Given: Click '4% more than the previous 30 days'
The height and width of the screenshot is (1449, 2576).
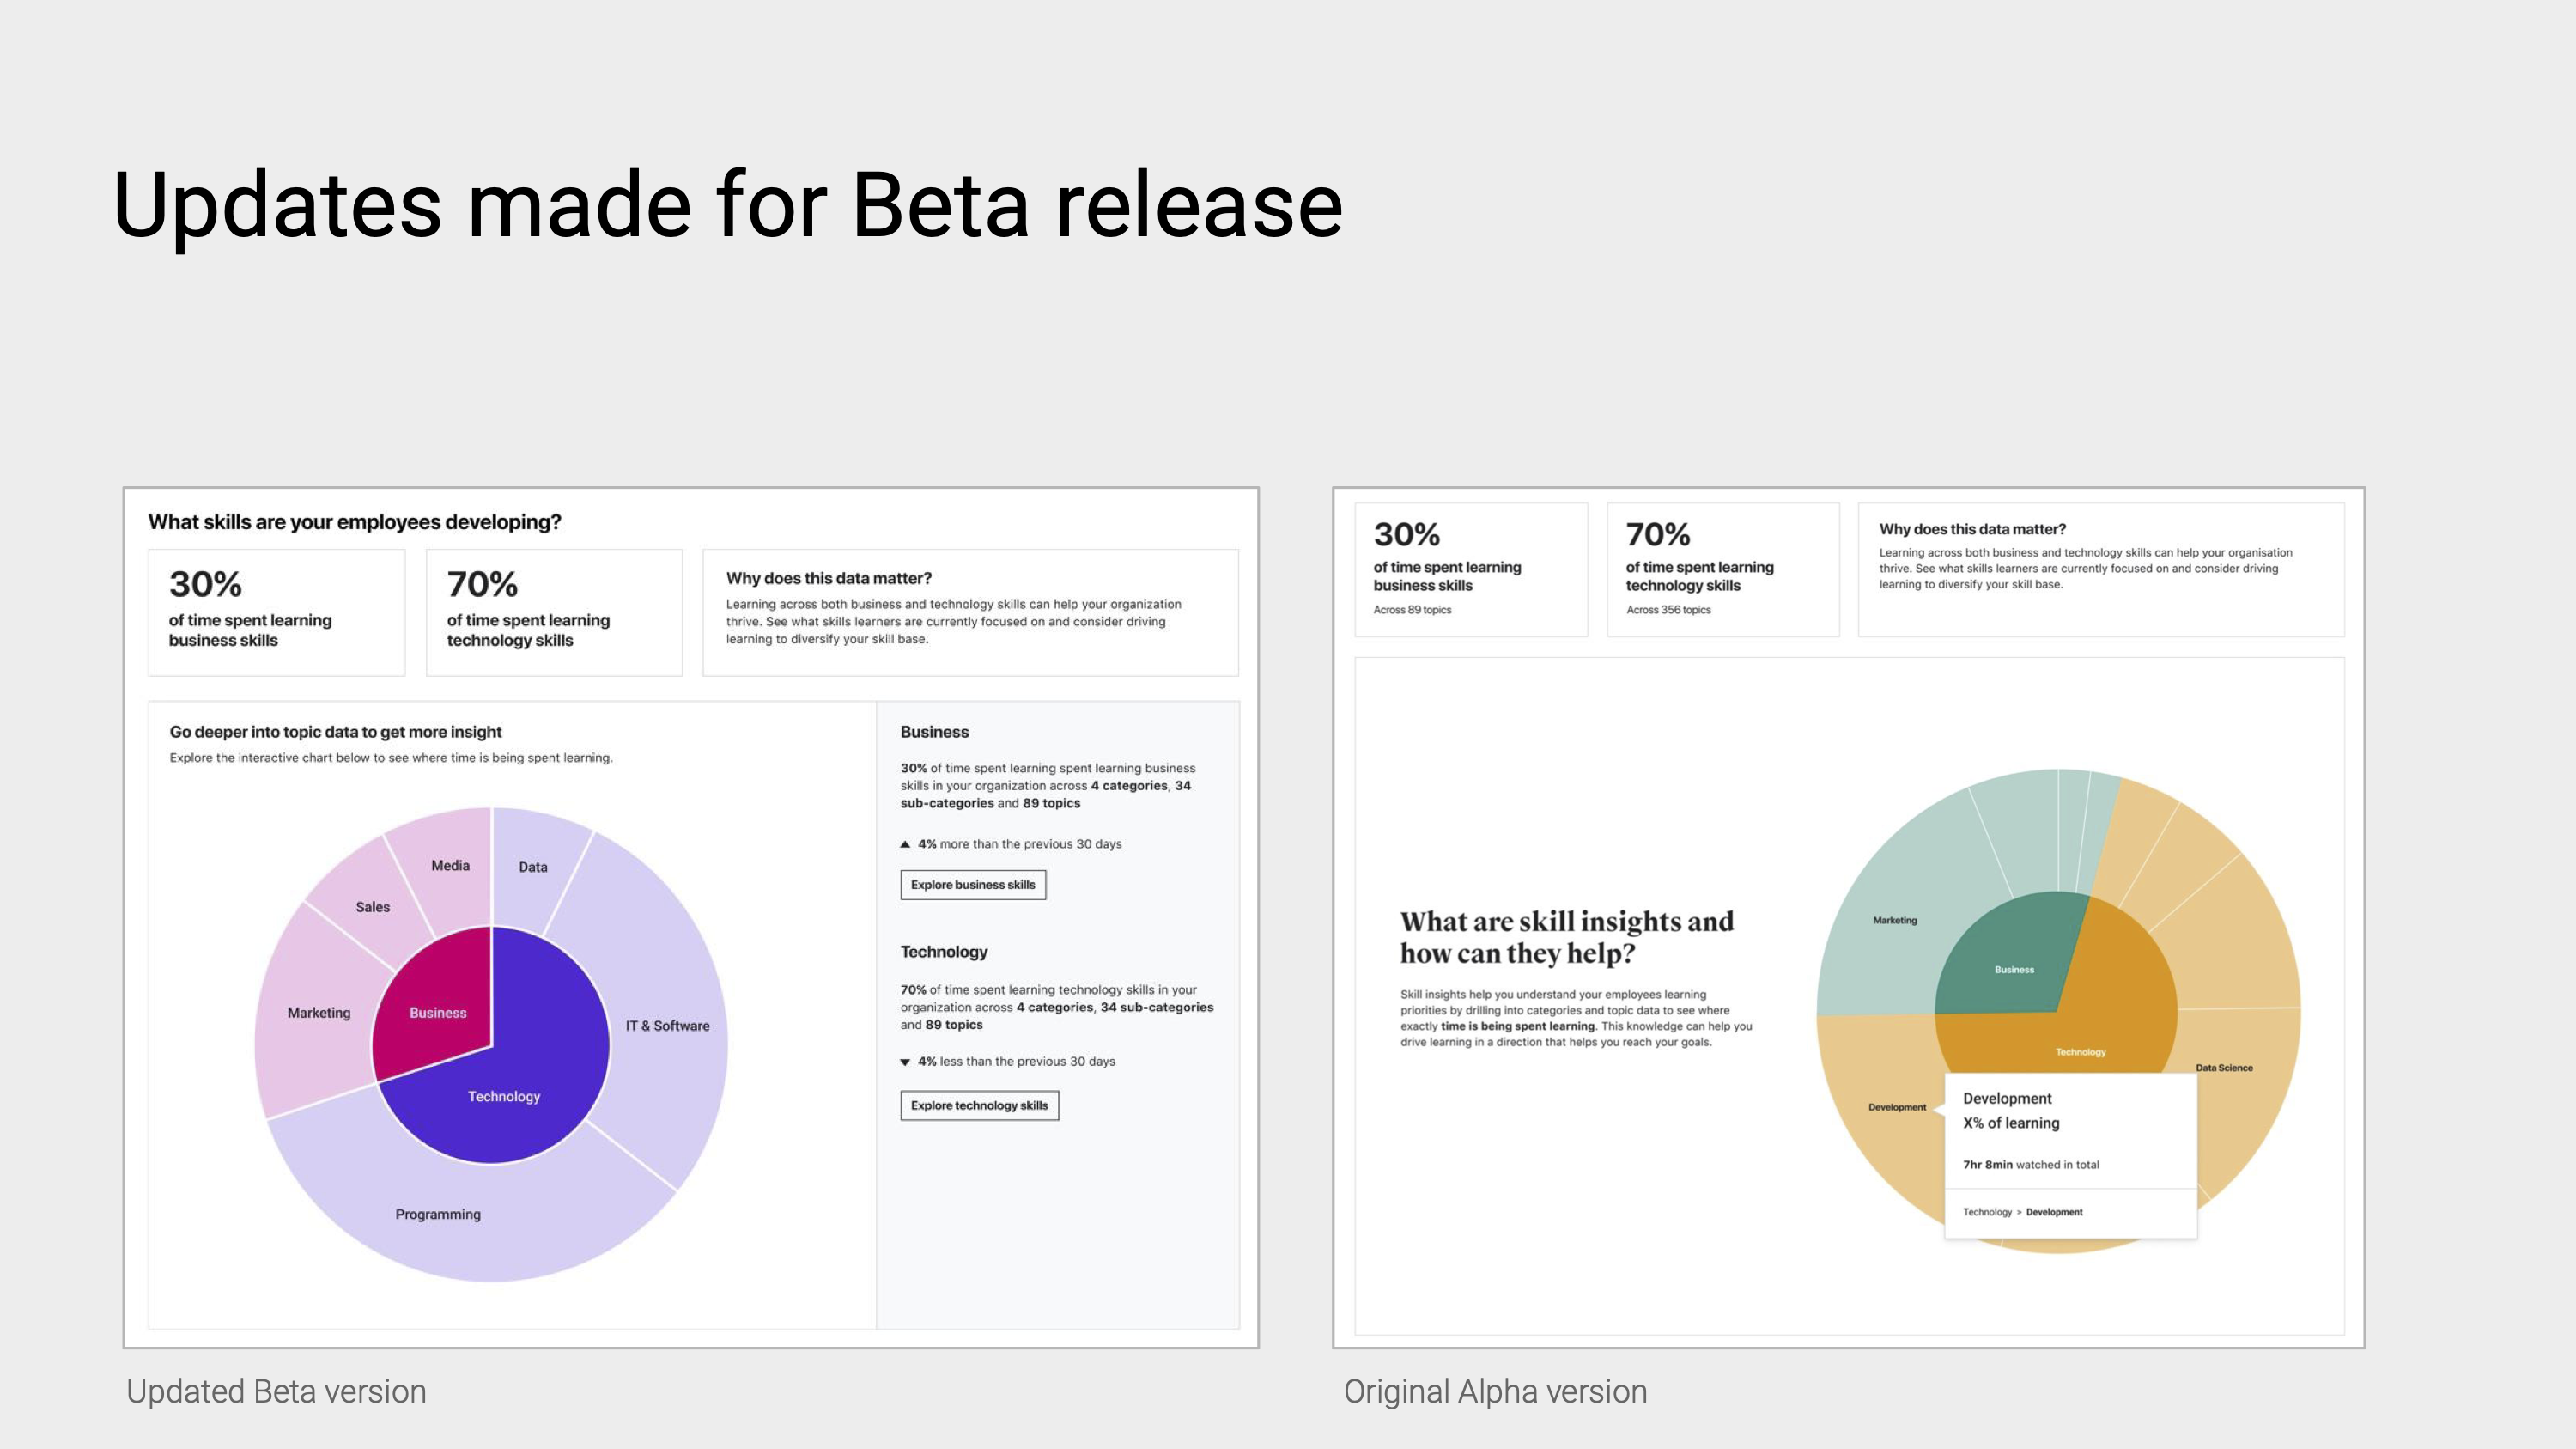Looking at the screenshot, I should (1019, 844).
